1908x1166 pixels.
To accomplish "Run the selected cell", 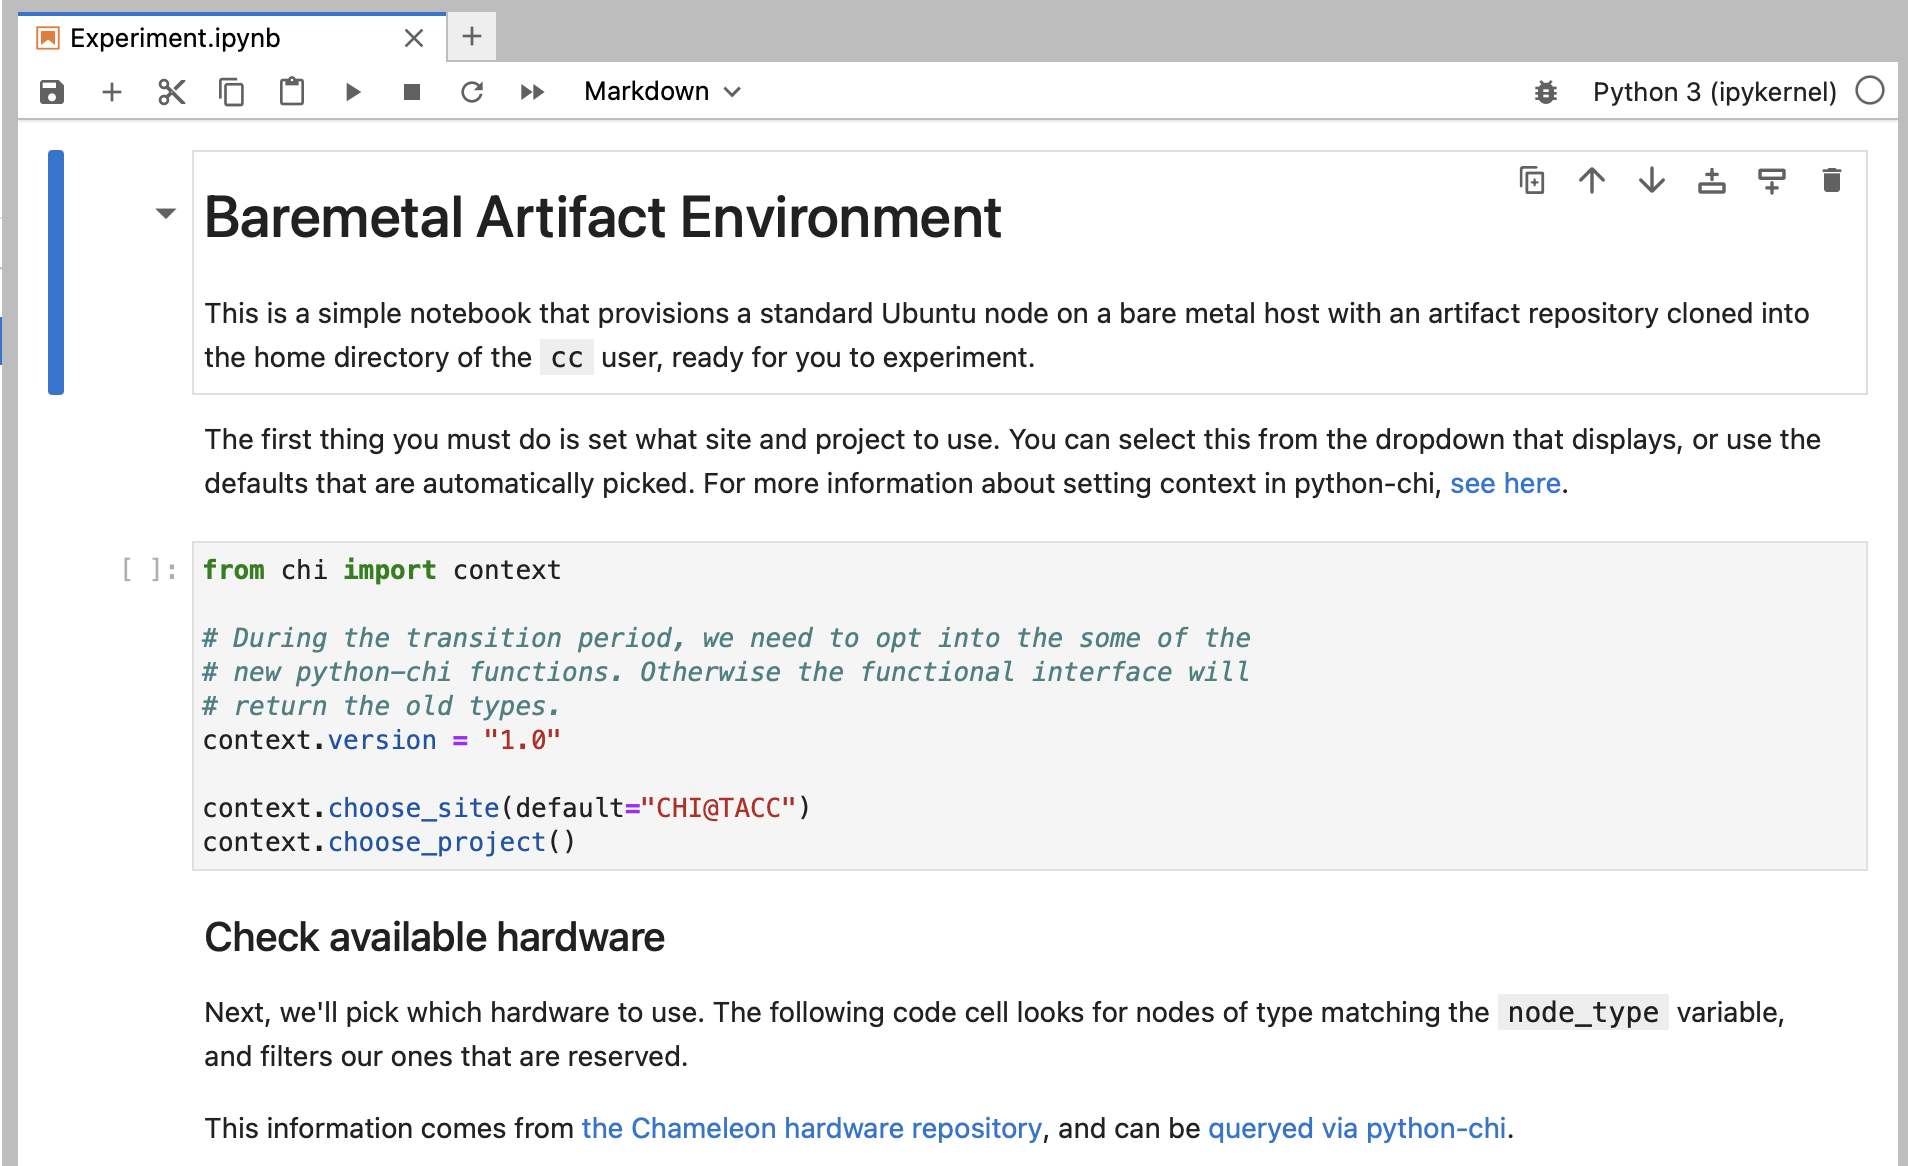I will pyautogui.click(x=352, y=92).
